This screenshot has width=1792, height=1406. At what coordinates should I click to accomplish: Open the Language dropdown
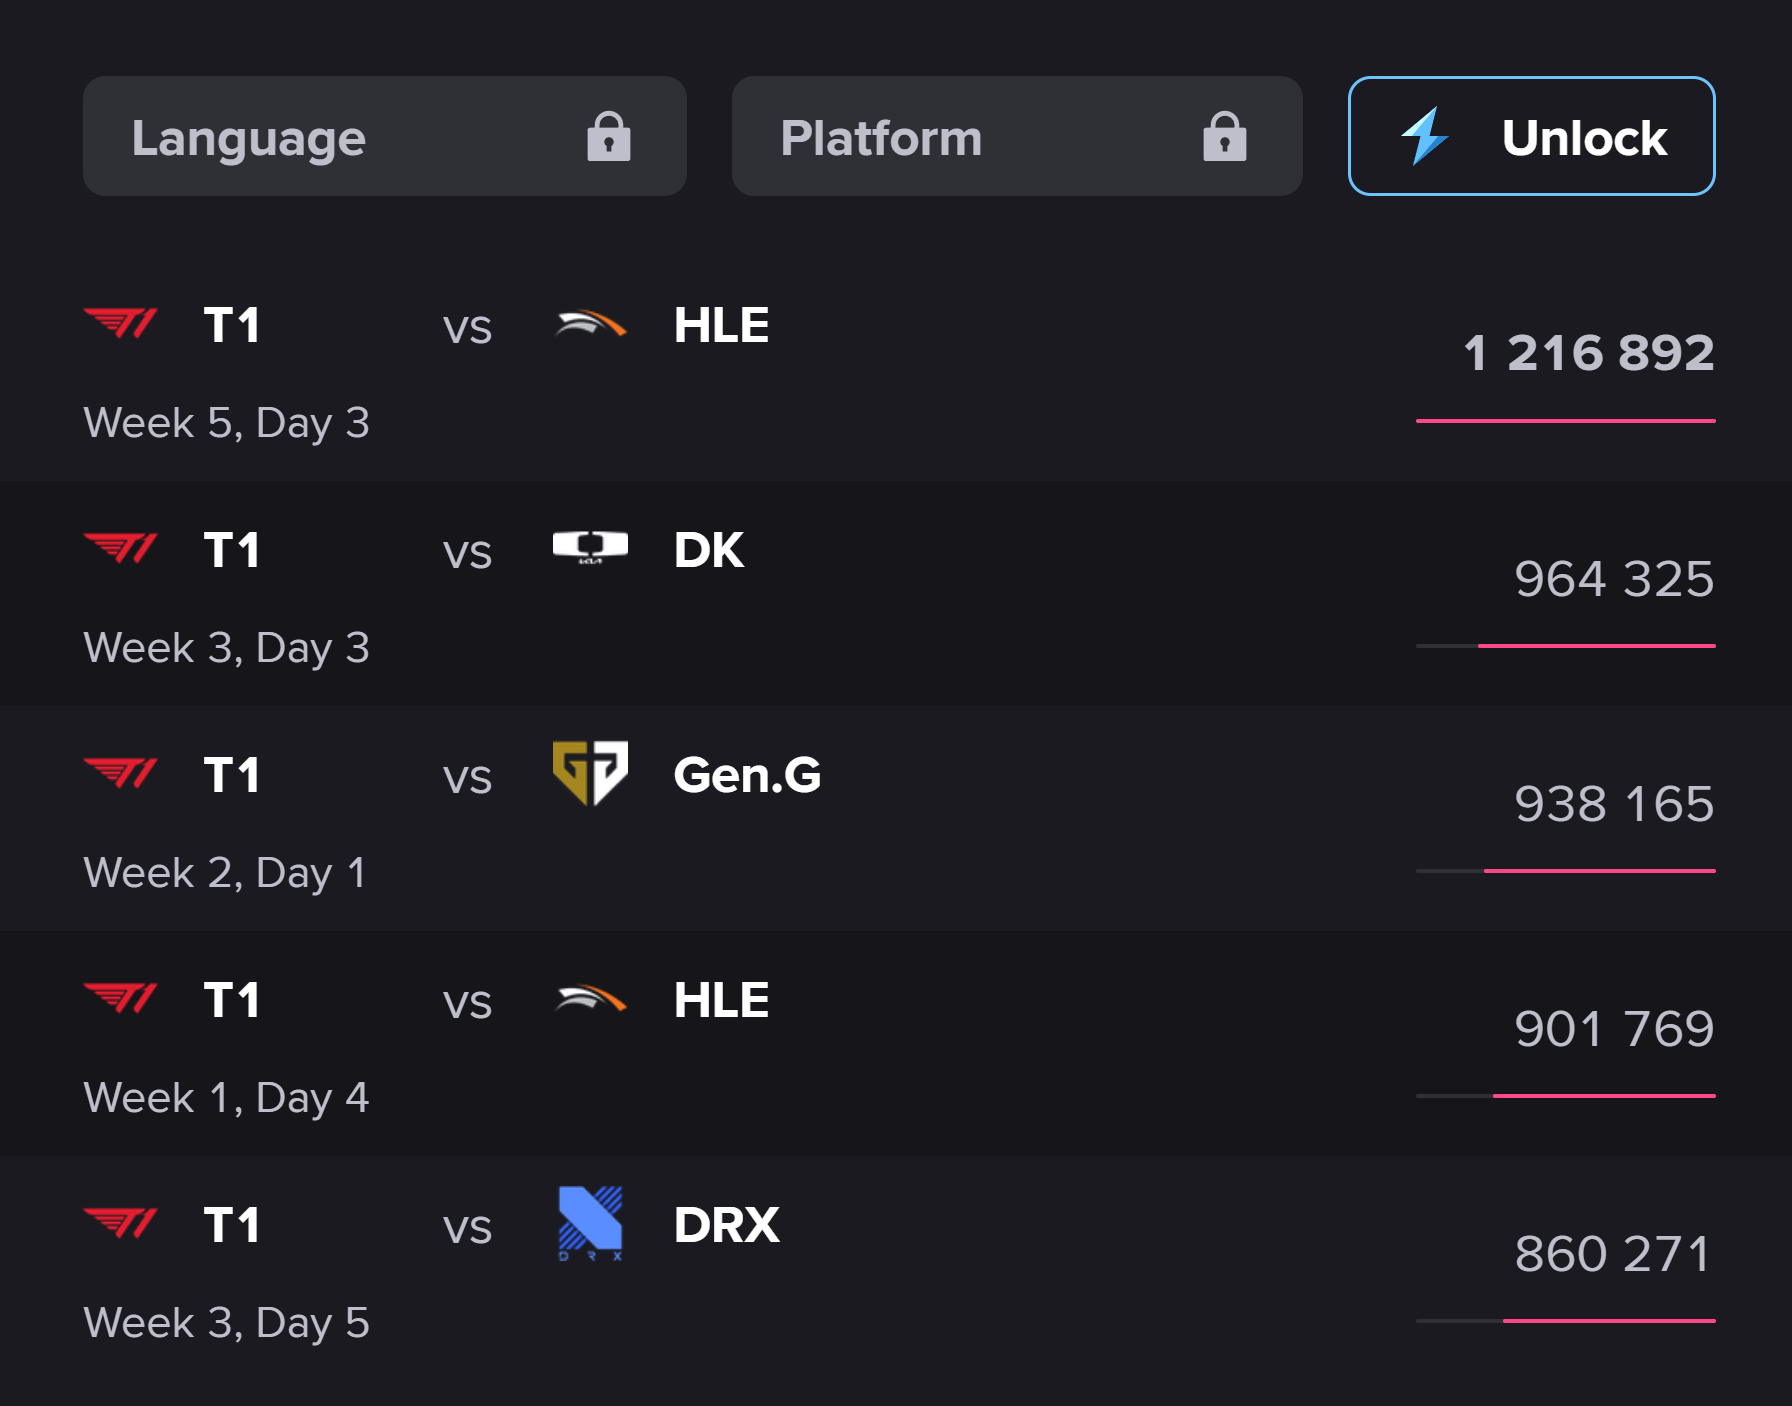pos(385,136)
